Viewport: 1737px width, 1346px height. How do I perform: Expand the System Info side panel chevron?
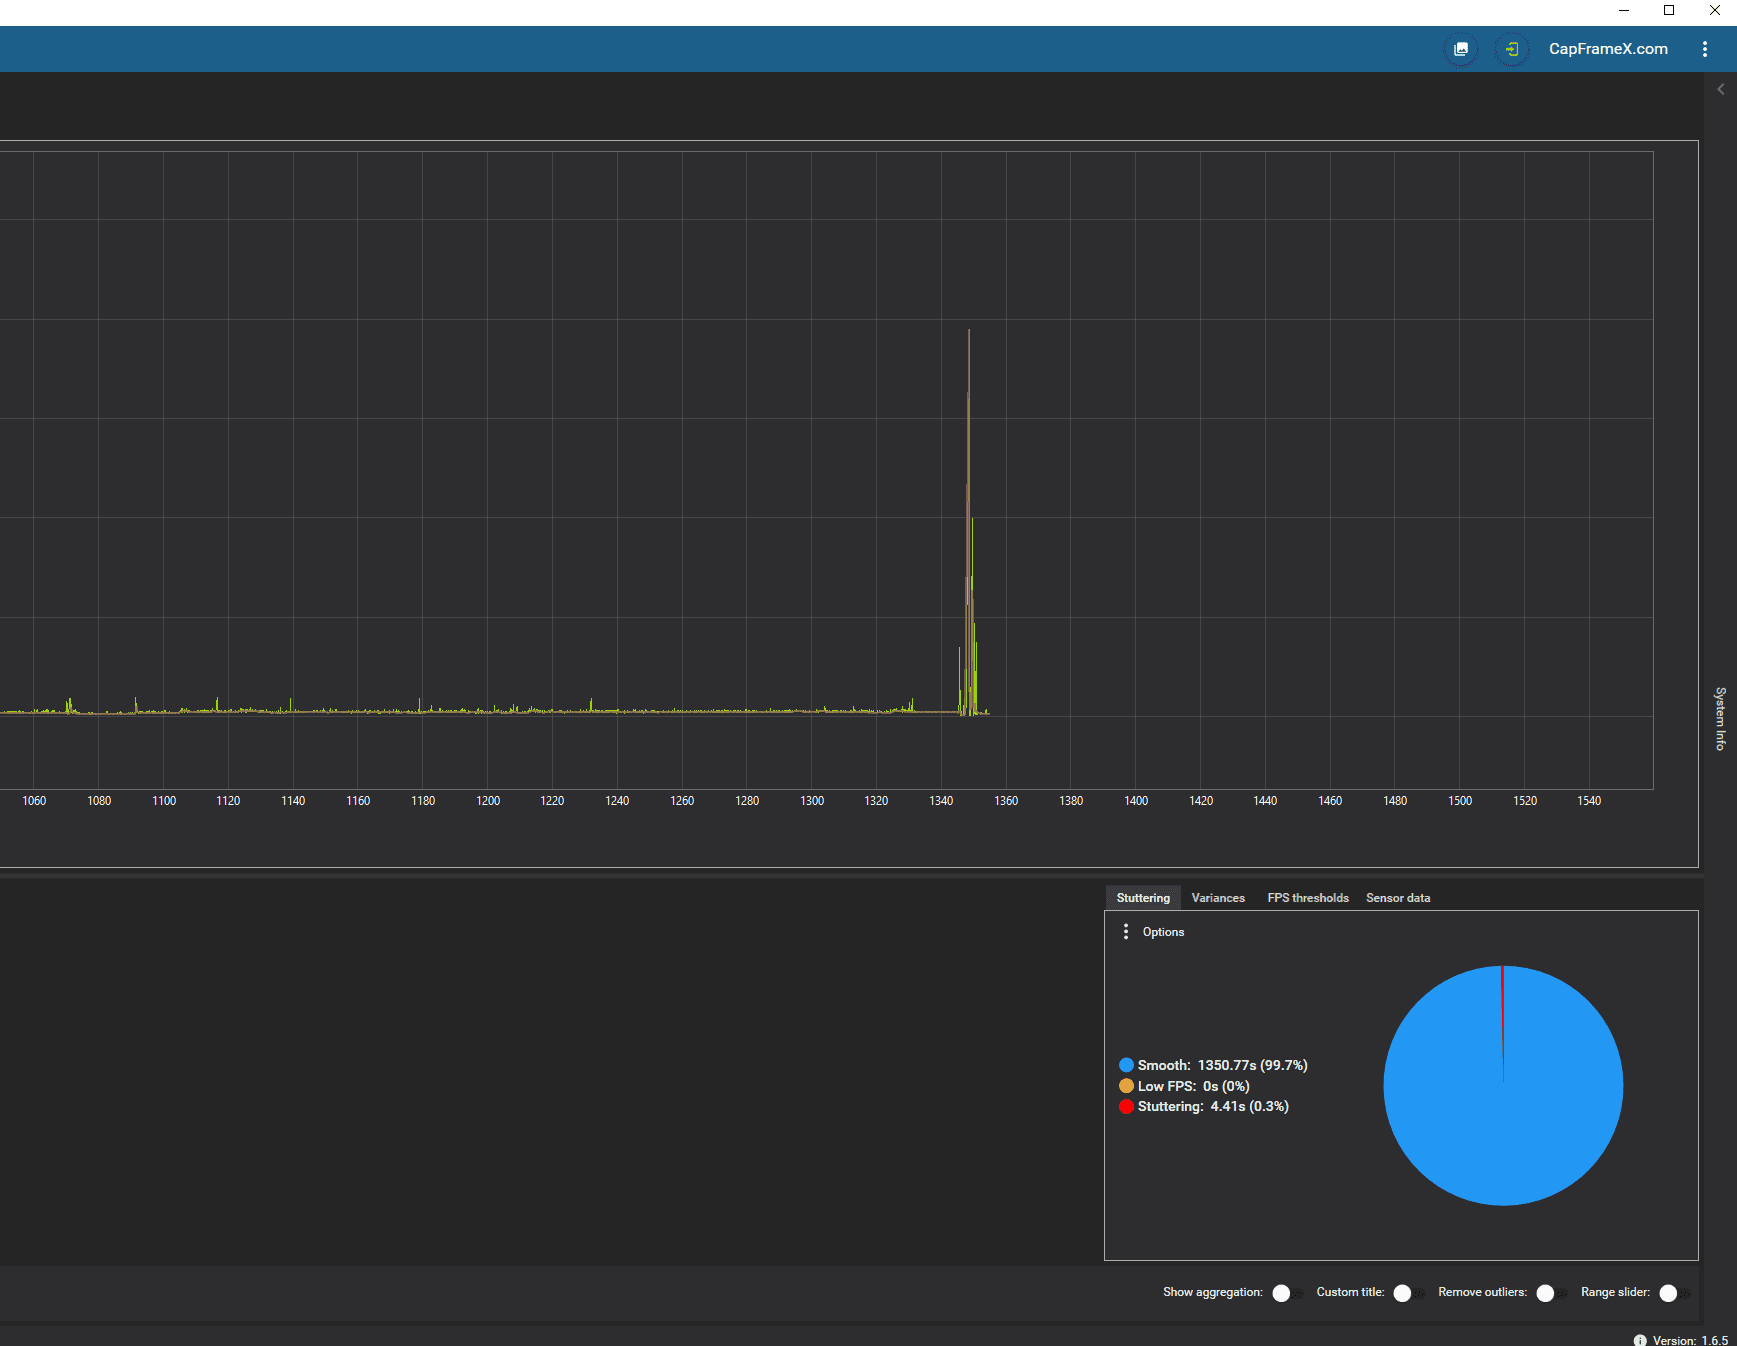1721,89
